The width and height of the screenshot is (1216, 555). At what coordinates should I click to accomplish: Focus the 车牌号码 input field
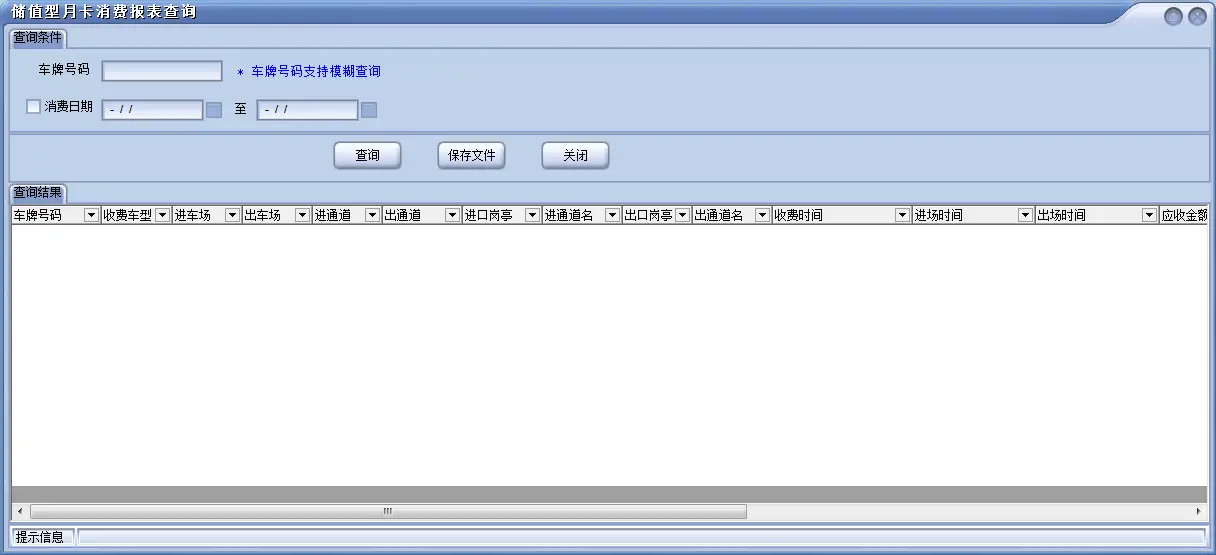(162, 71)
